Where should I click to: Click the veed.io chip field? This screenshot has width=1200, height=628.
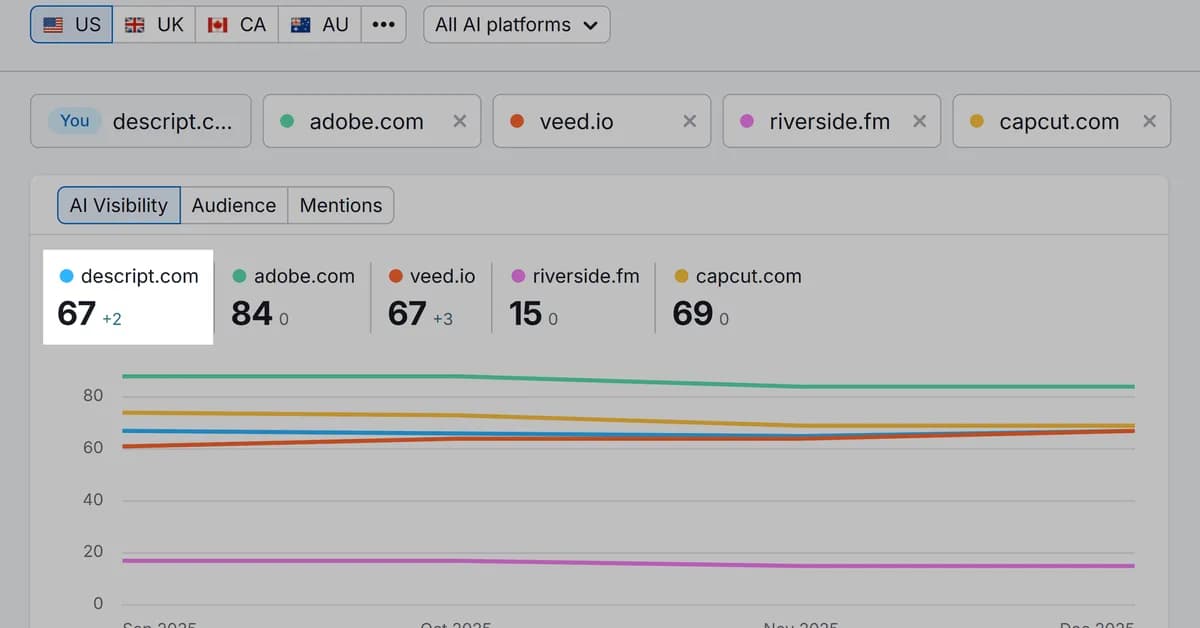(602, 121)
